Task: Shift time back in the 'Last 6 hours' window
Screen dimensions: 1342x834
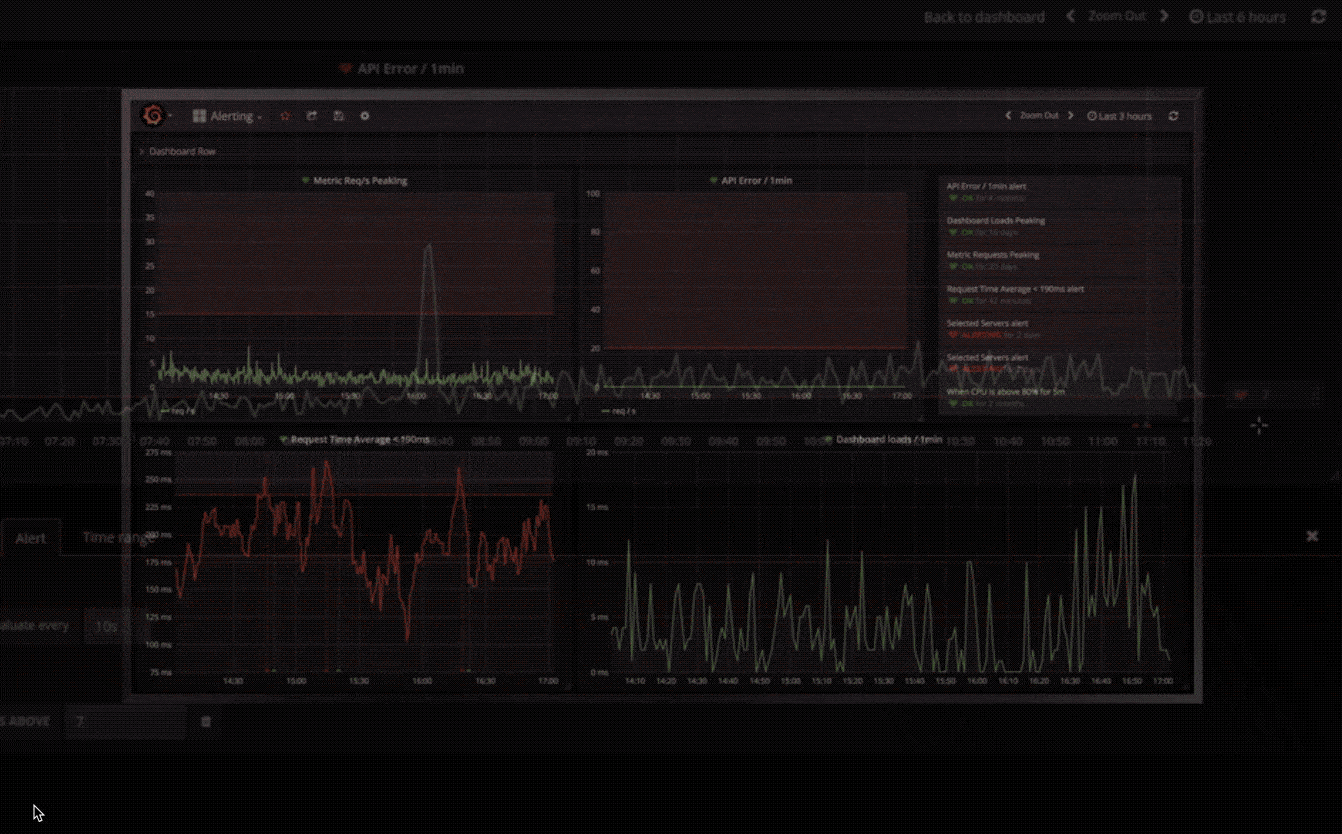Action: [1071, 17]
